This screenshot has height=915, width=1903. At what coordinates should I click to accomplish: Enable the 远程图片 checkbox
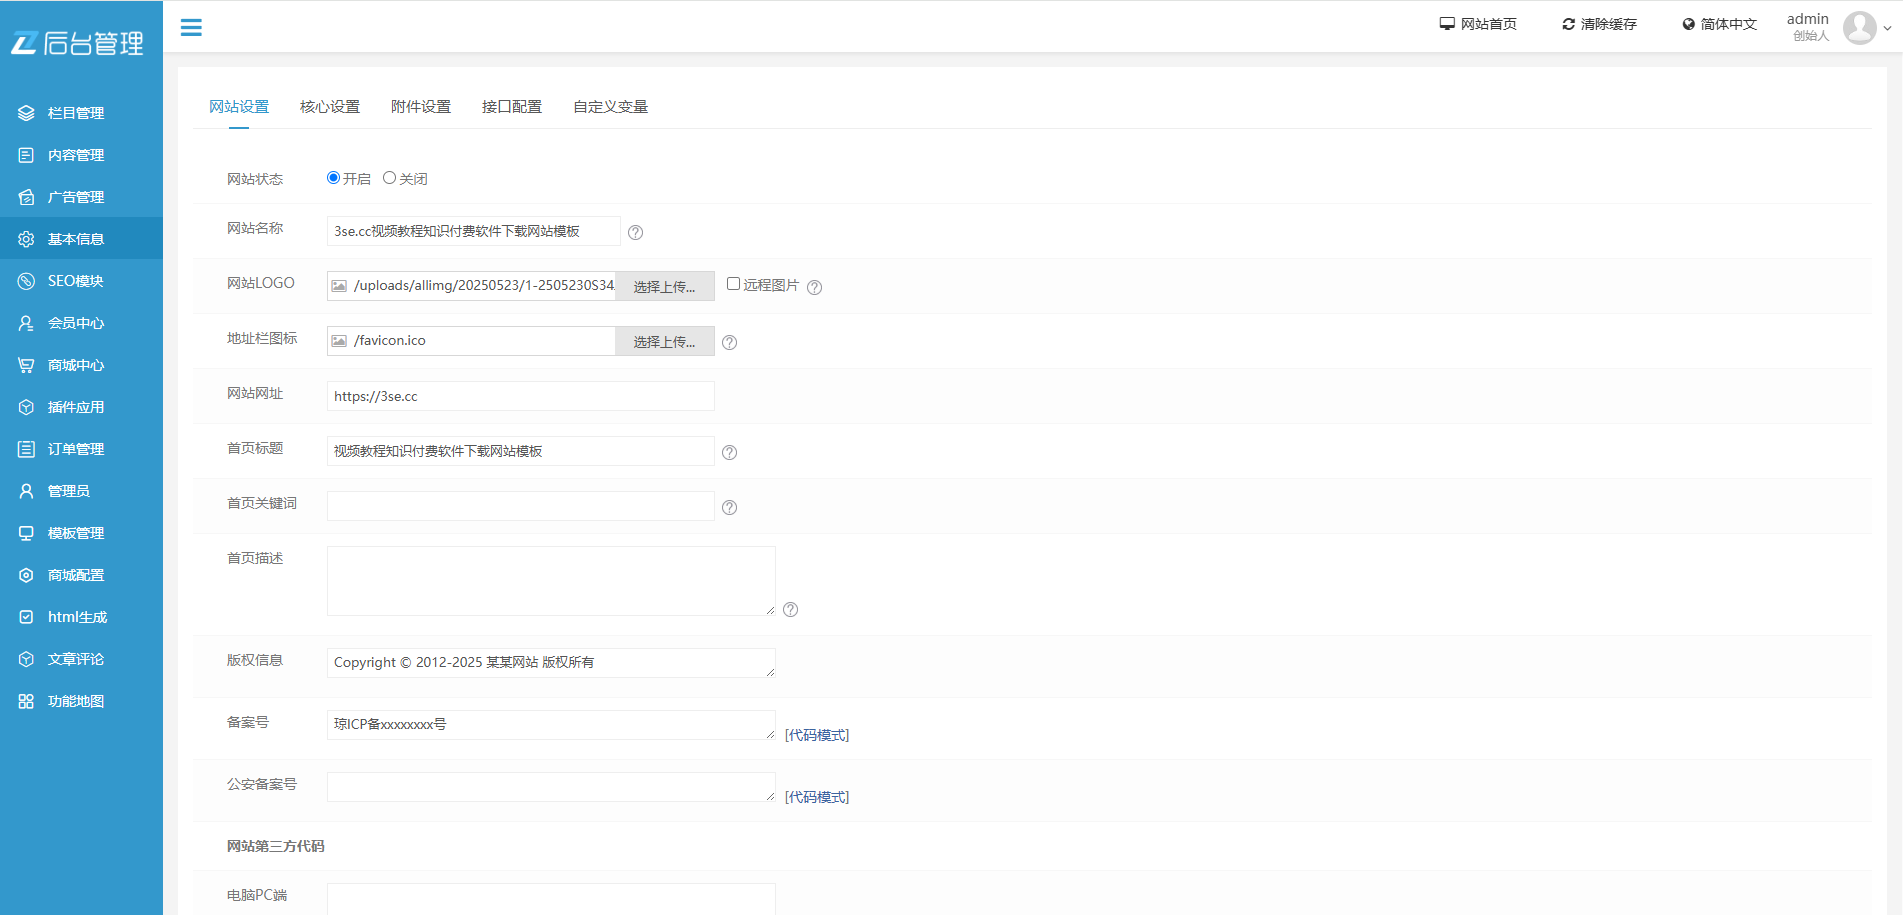click(733, 284)
